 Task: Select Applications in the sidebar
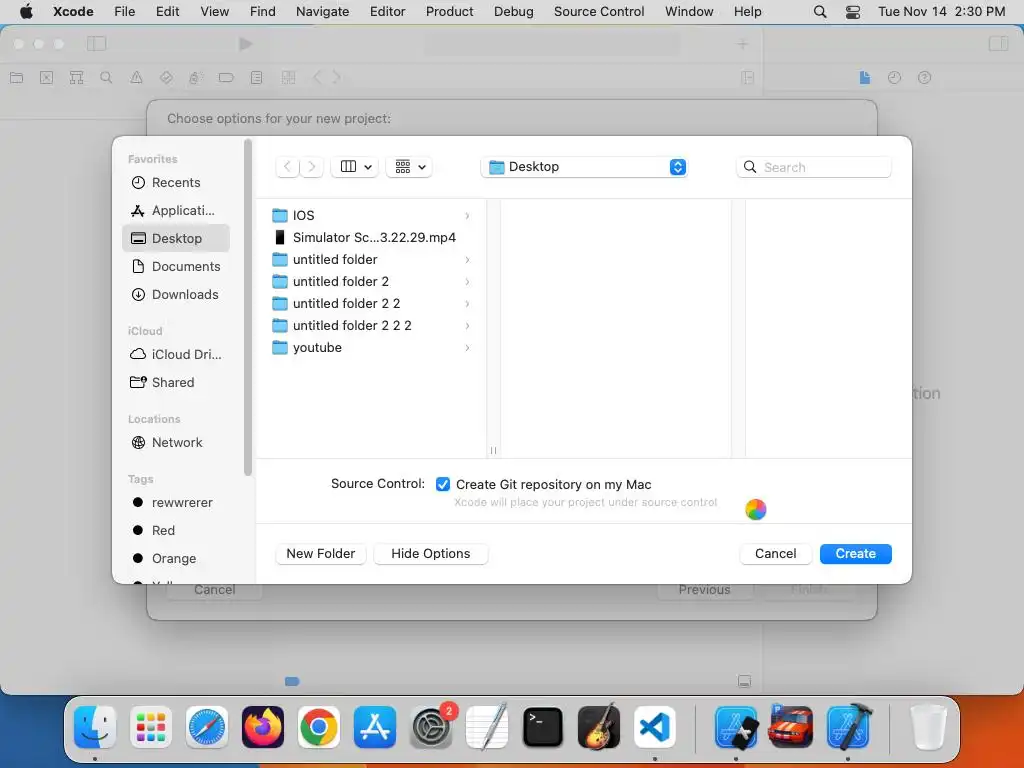[x=176, y=210]
